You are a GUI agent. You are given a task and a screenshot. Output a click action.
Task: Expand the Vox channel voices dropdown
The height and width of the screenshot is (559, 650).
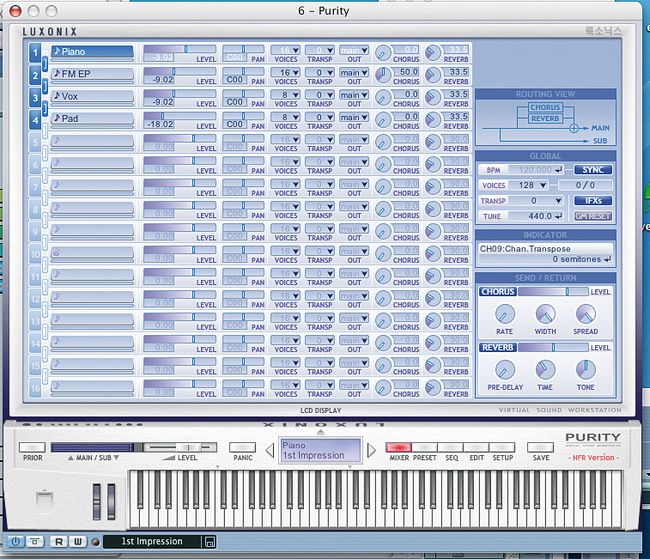pyautogui.click(x=287, y=96)
